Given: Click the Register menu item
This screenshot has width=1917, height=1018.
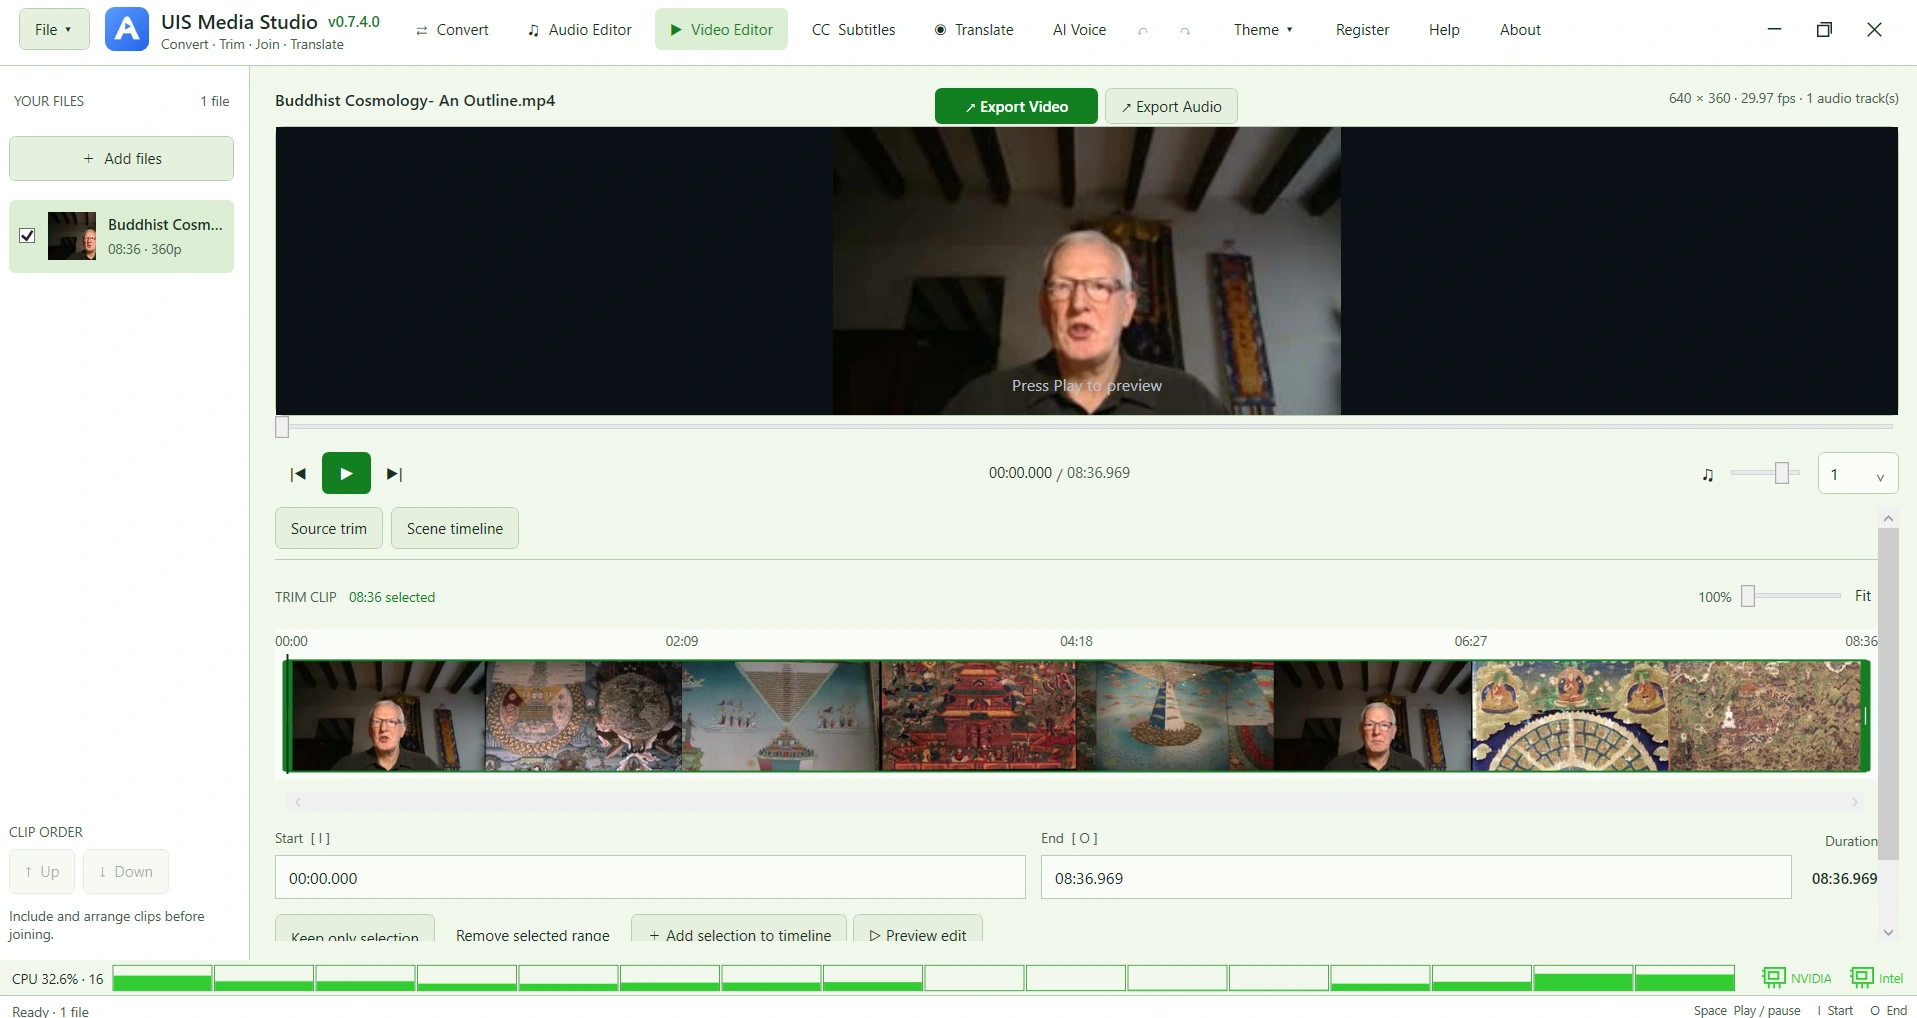Looking at the screenshot, I should point(1362,30).
